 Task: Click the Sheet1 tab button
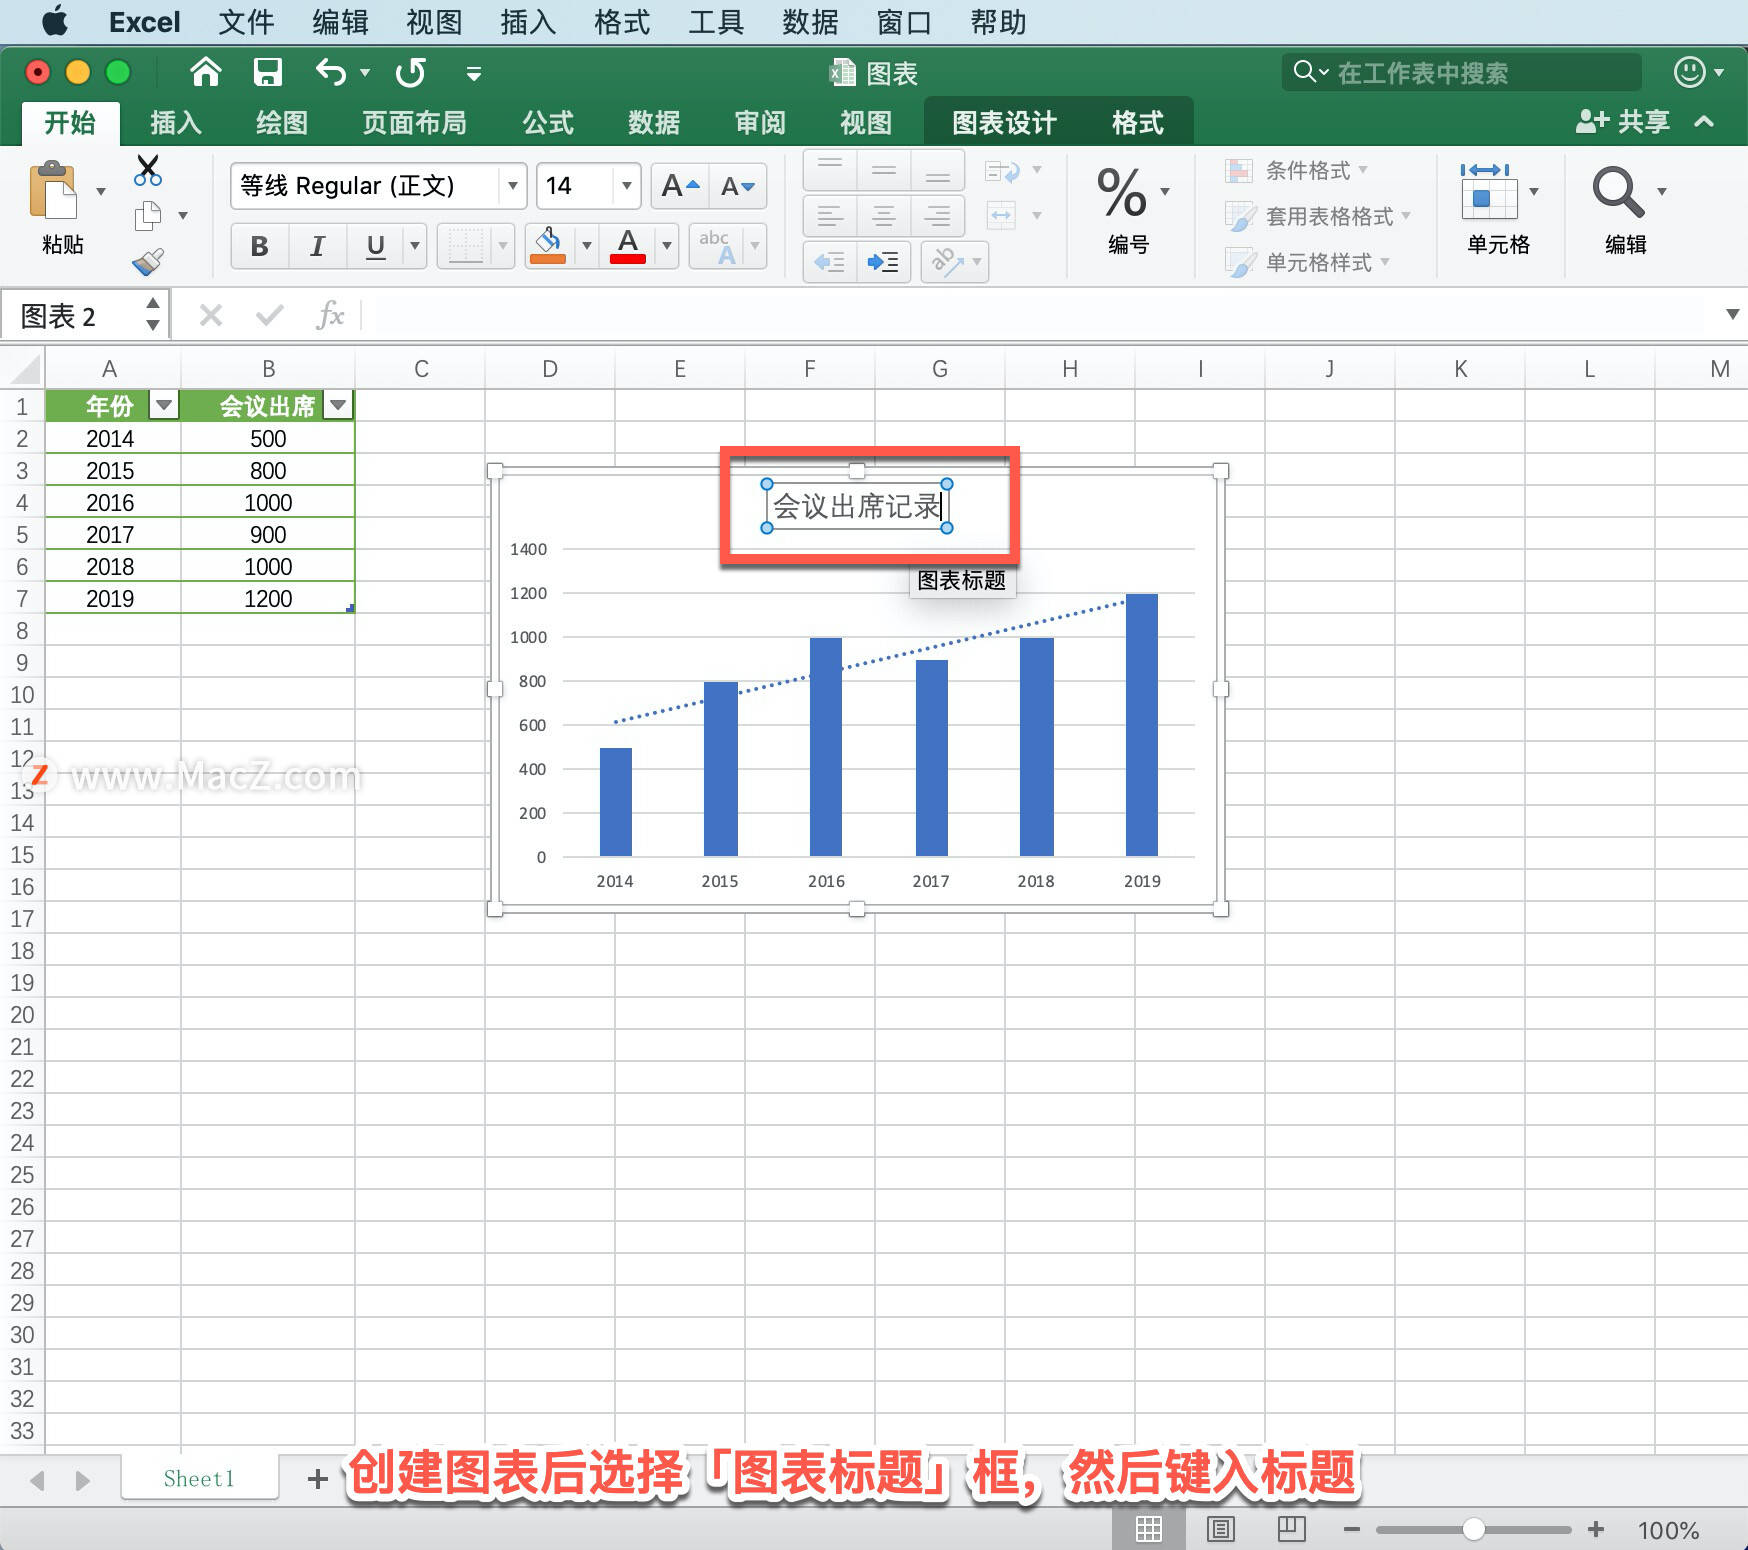[198, 1478]
